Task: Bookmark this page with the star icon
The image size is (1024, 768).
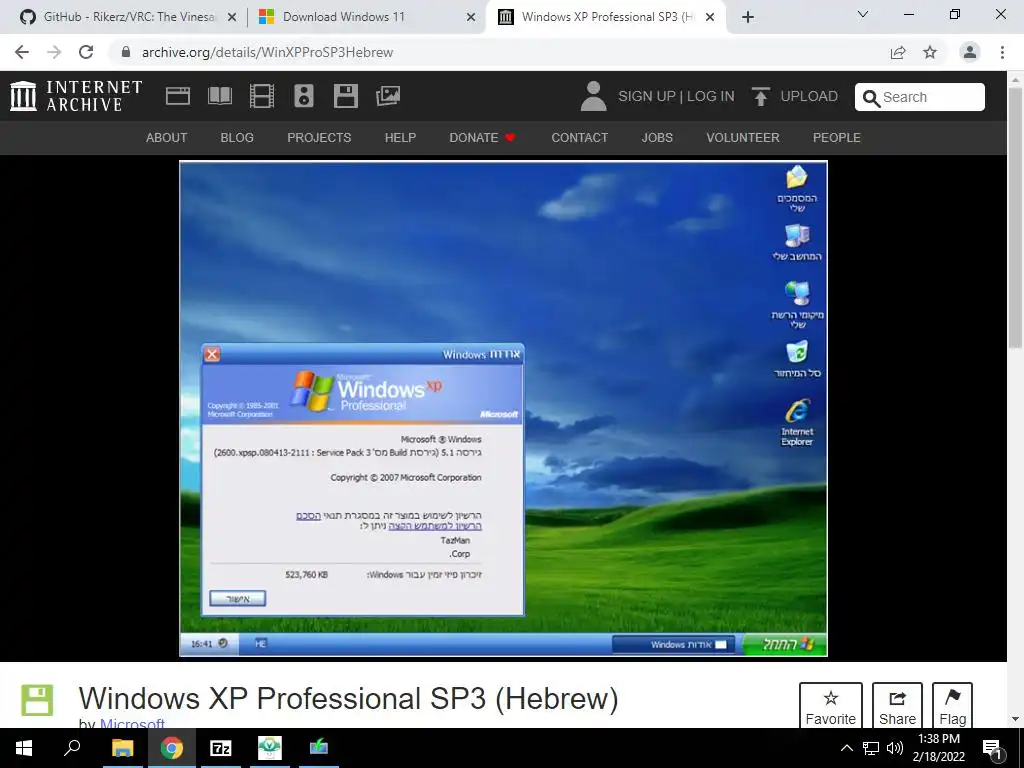Action: point(930,52)
